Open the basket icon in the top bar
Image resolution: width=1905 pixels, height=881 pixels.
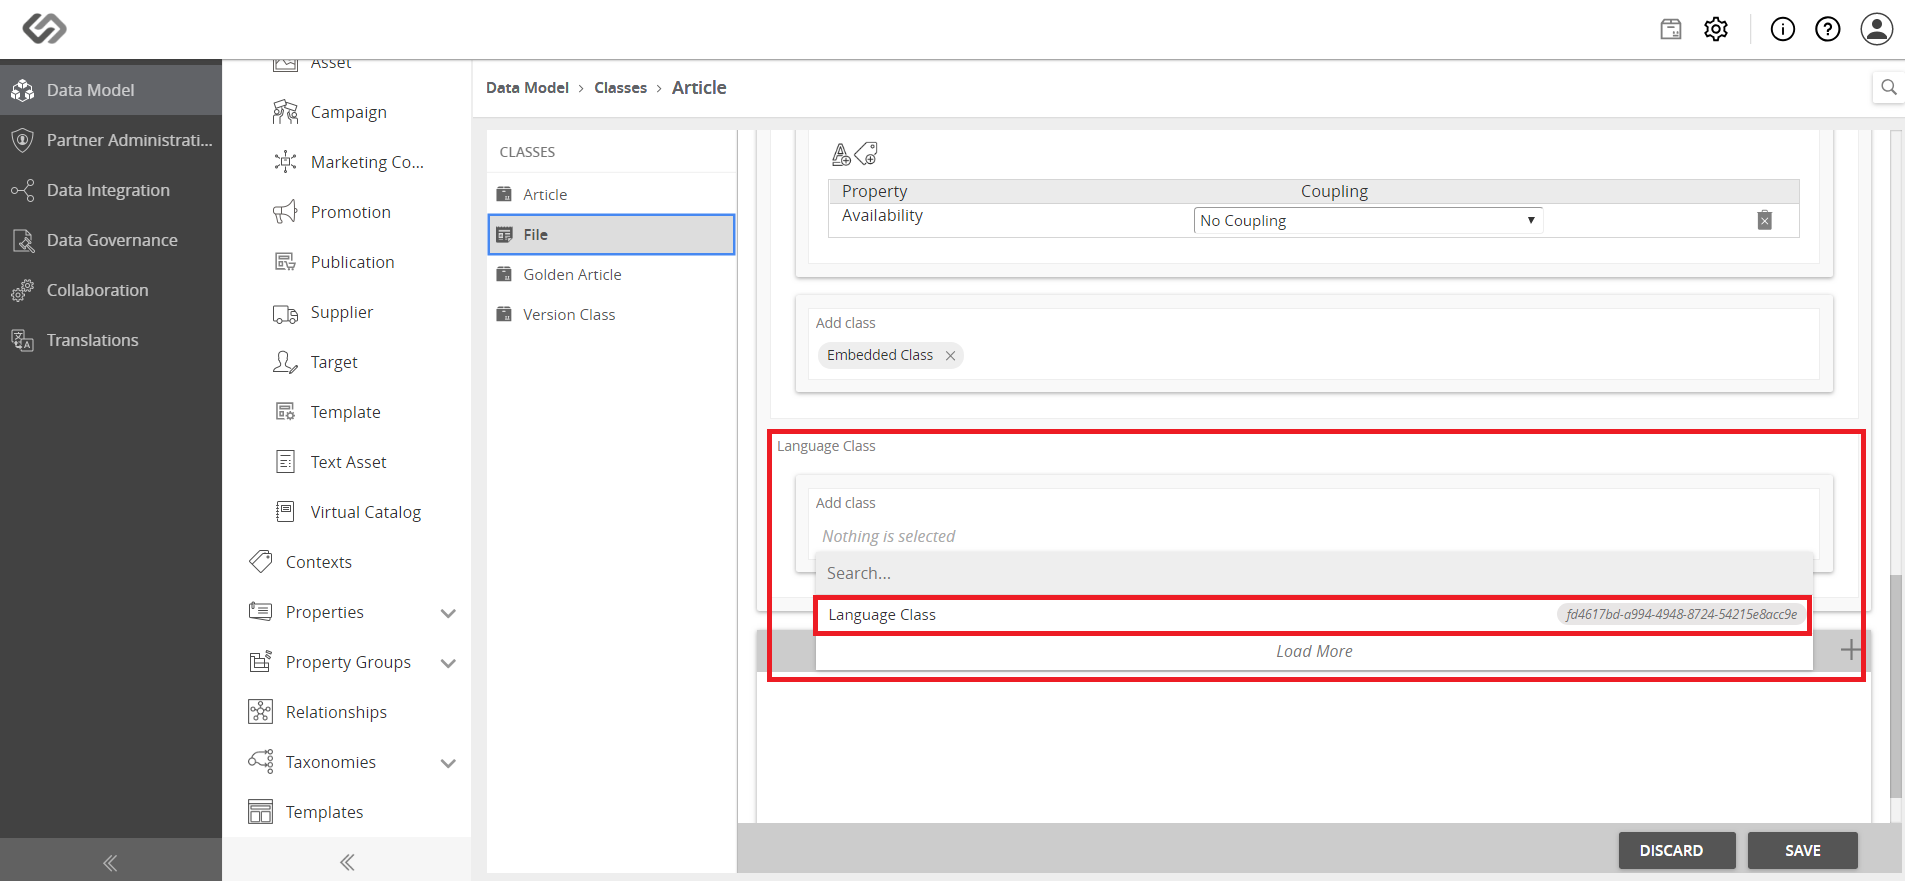tap(1671, 29)
